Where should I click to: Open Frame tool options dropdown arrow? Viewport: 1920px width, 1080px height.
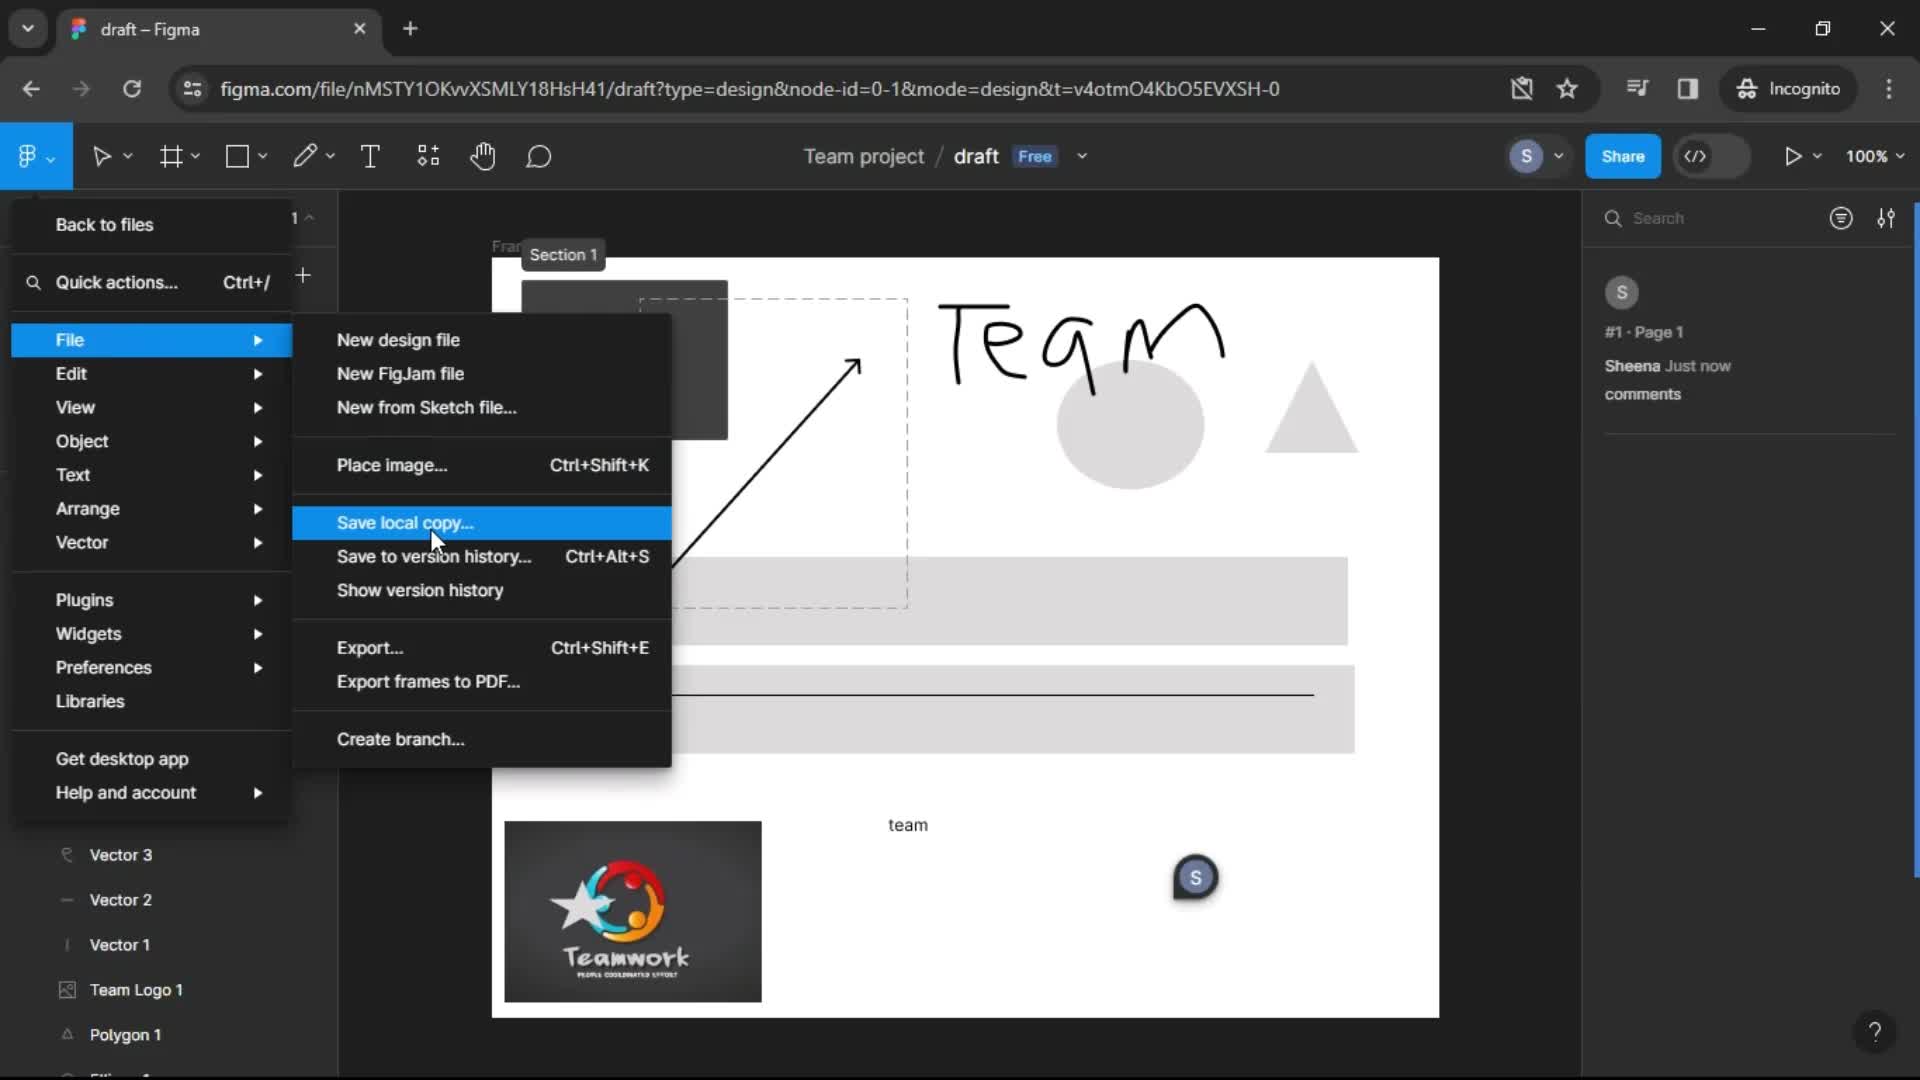pos(195,156)
